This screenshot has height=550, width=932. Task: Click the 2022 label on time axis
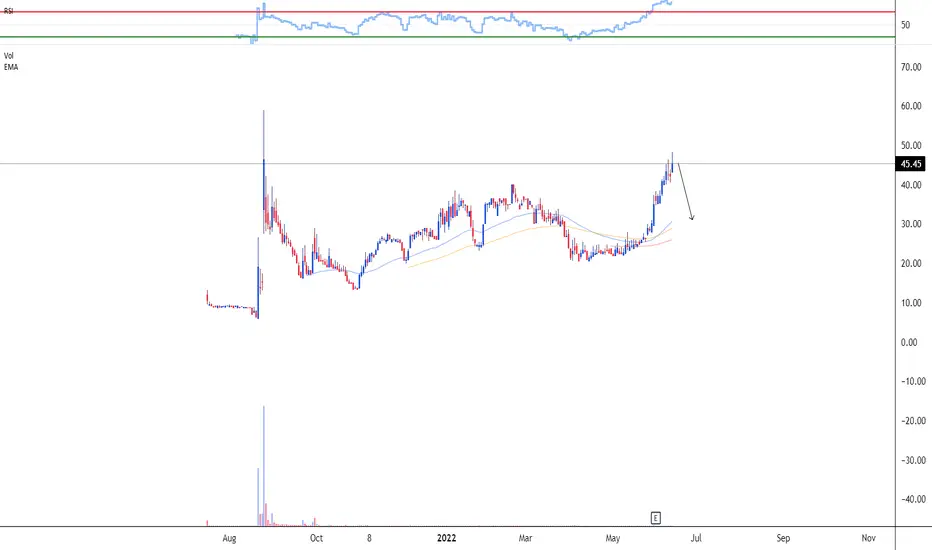[446, 538]
